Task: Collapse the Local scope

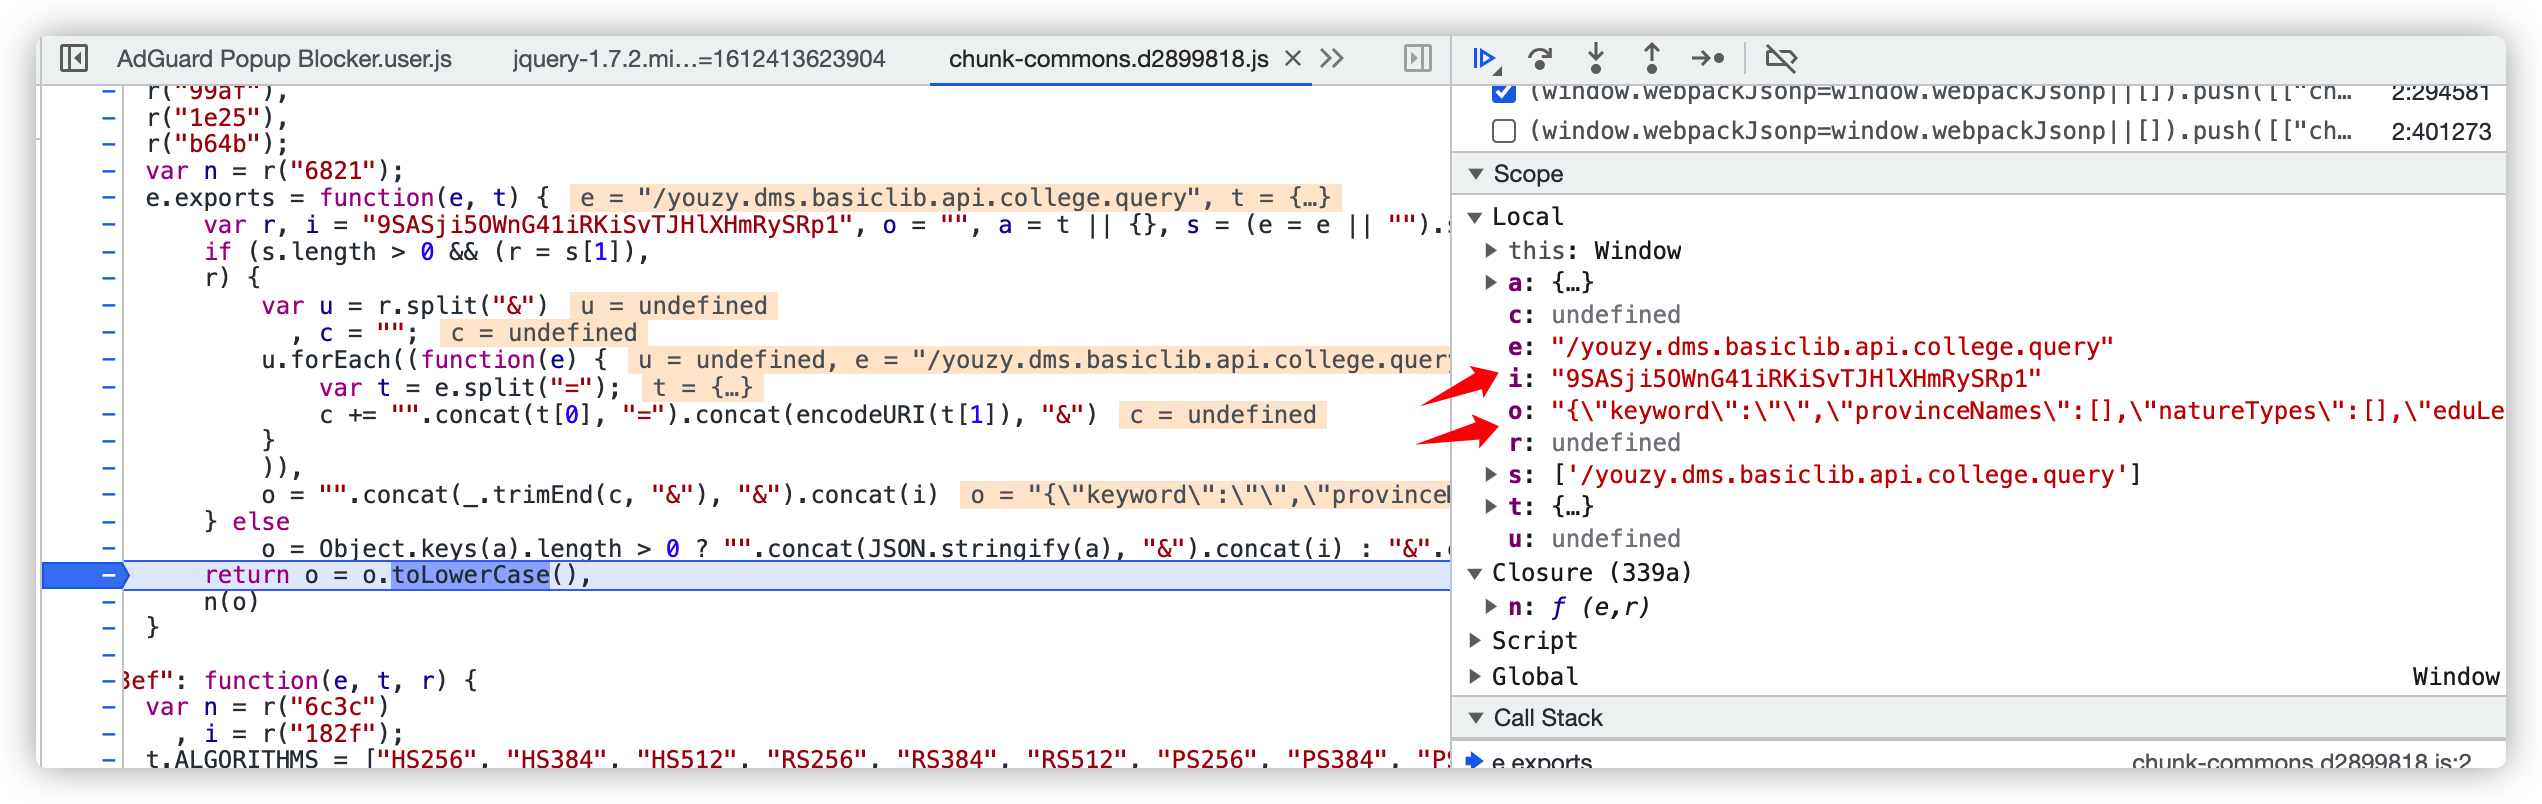Action: click(1475, 217)
